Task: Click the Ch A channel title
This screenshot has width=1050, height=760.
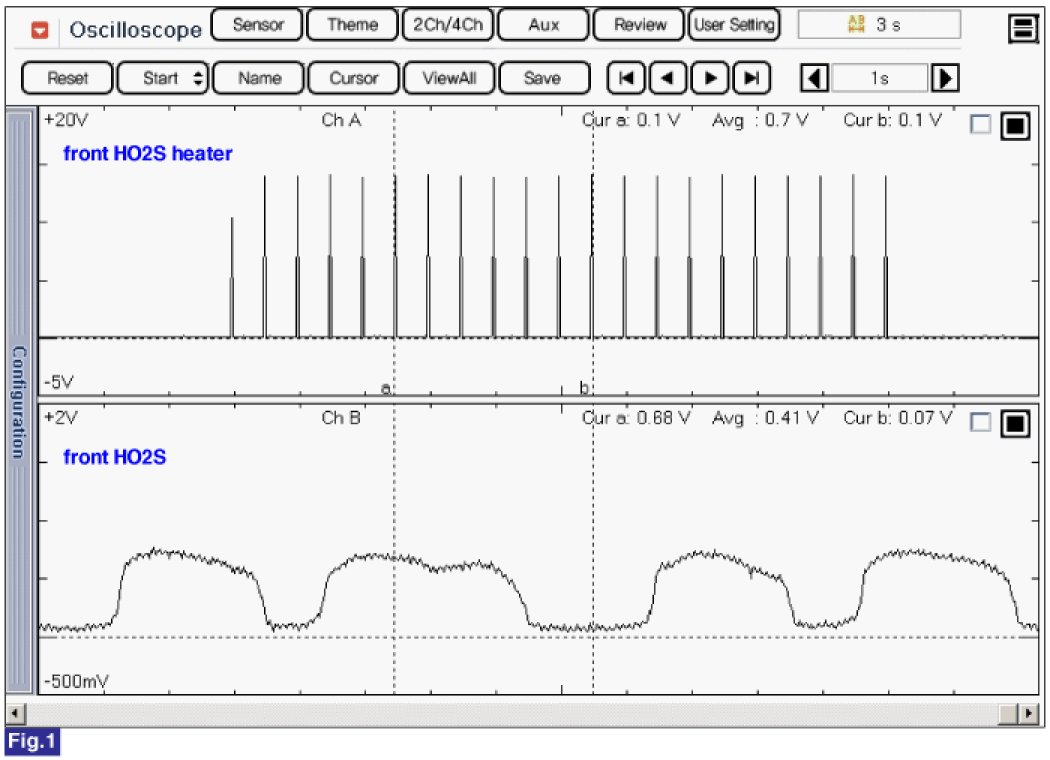Action: point(341,120)
